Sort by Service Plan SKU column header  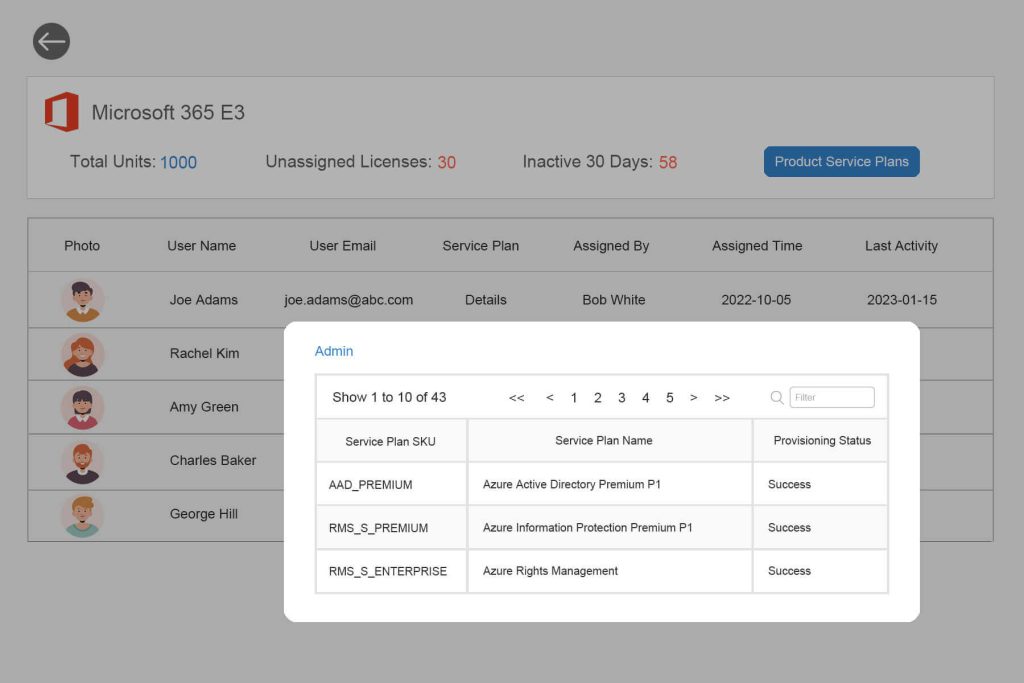[391, 441]
